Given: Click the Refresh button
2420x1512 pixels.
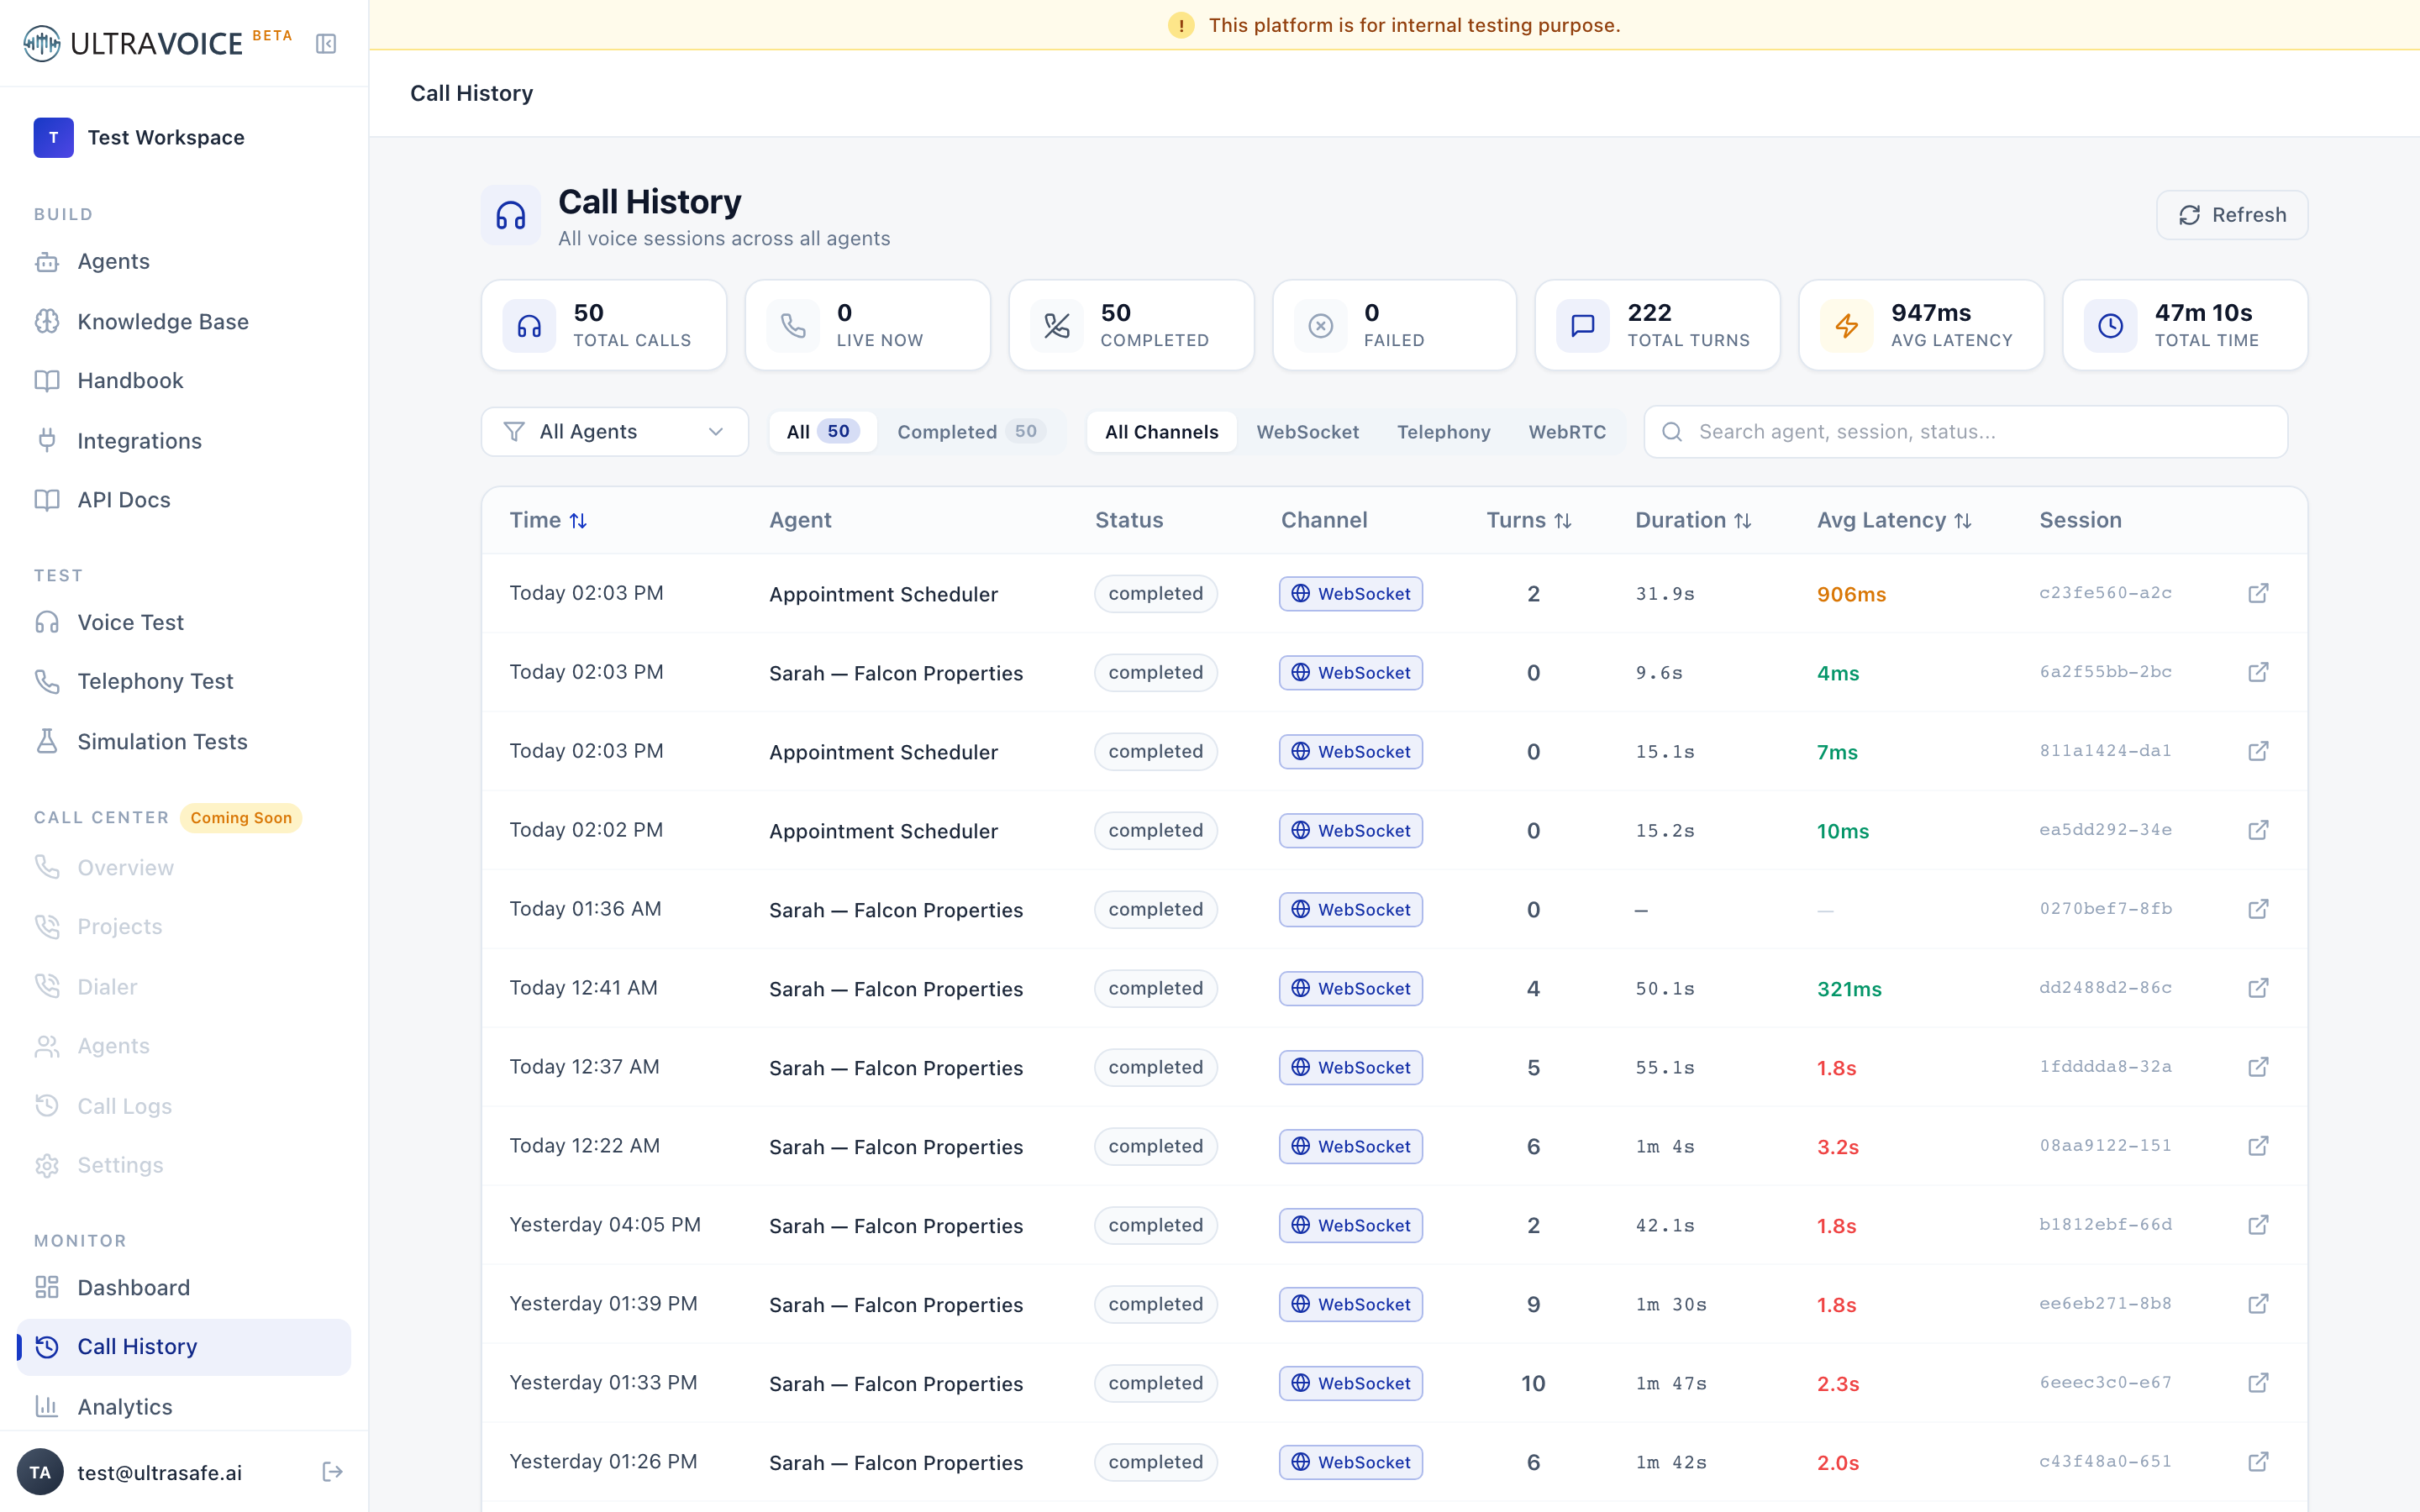Looking at the screenshot, I should click(x=2231, y=215).
